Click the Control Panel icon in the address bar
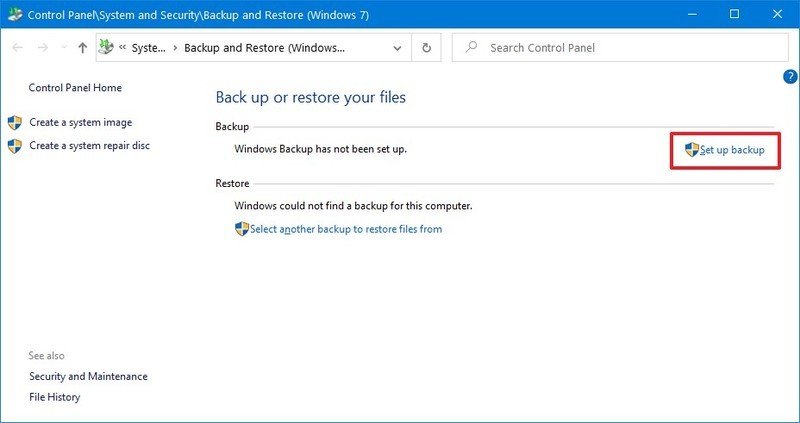This screenshot has width=800, height=423. point(107,48)
